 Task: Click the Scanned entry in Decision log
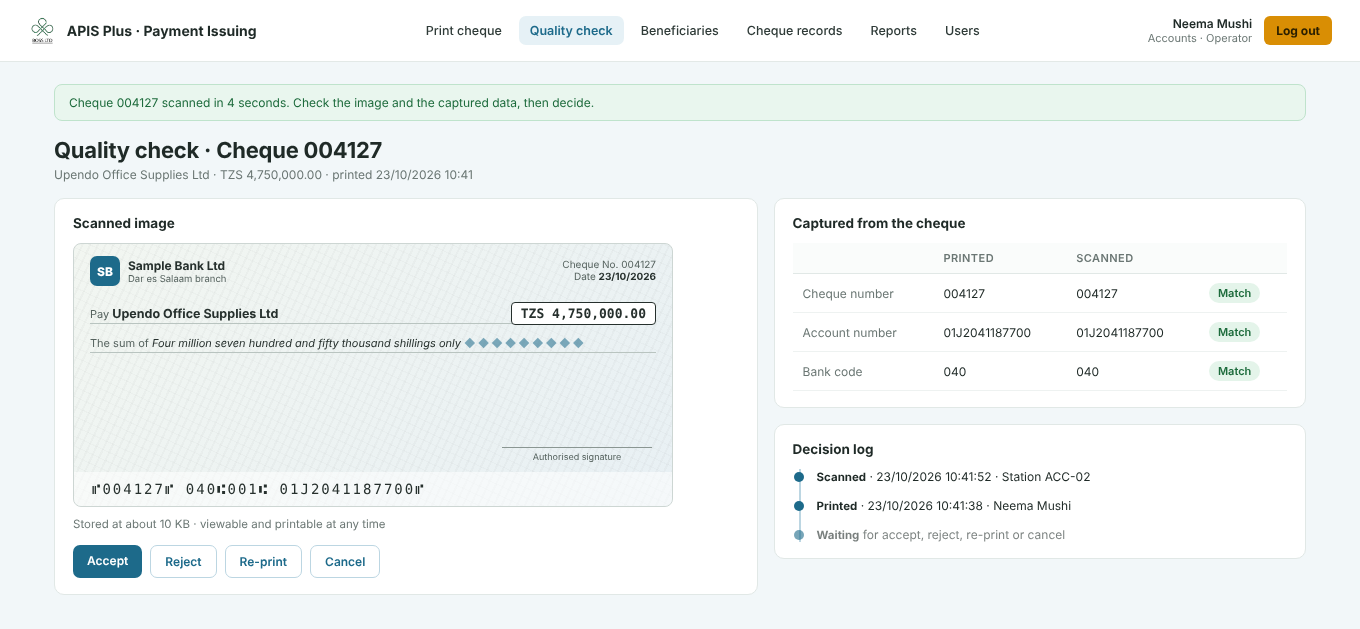pos(953,477)
